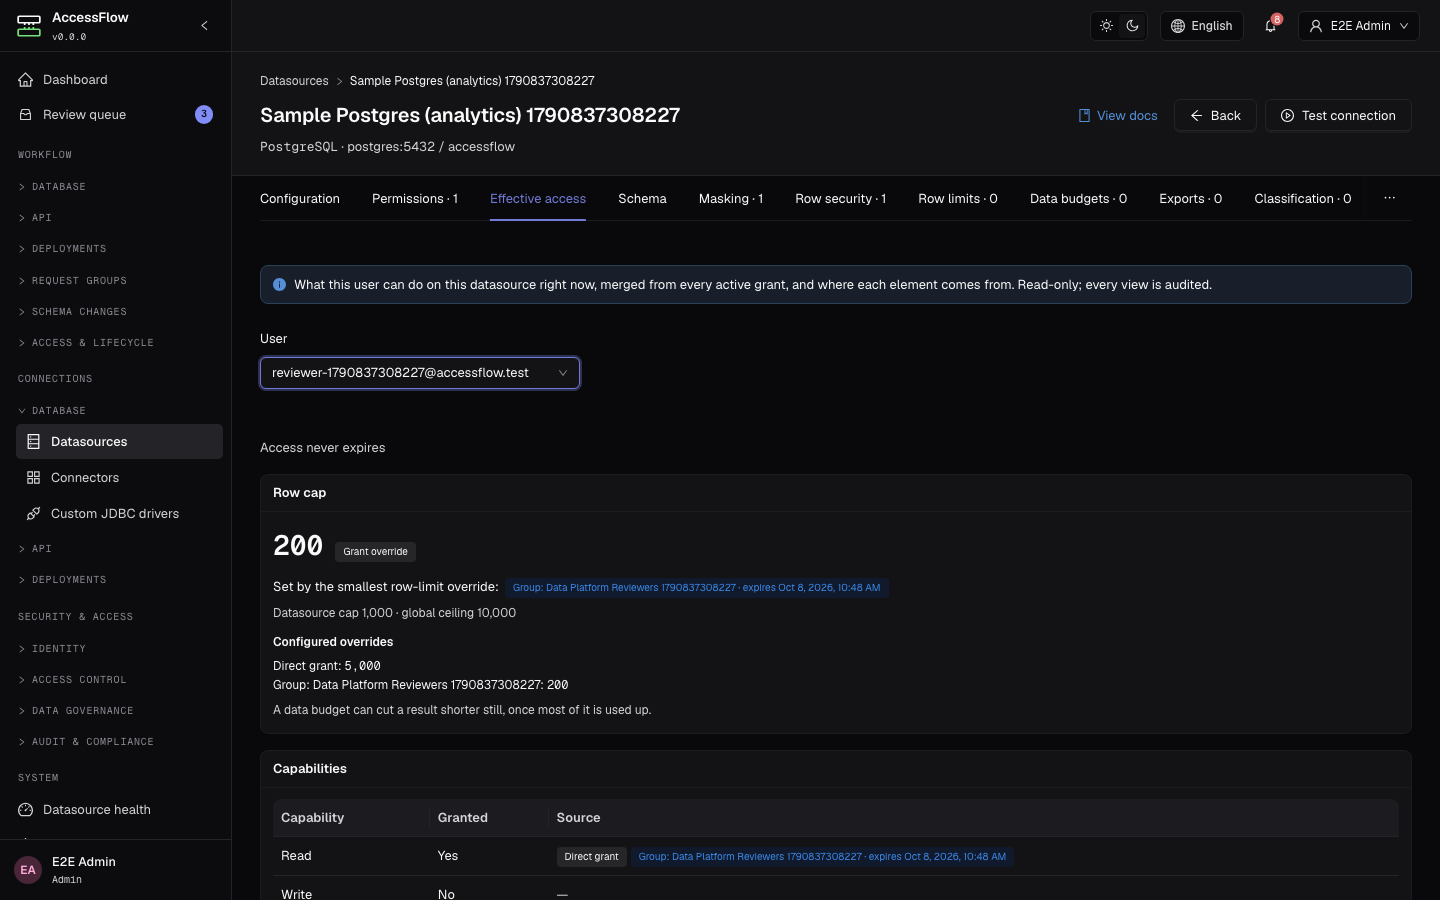Image resolution: width=1440 pixels, height=900 pixels.
Task: Open the Connectors page
Action: tap(119, 478)
